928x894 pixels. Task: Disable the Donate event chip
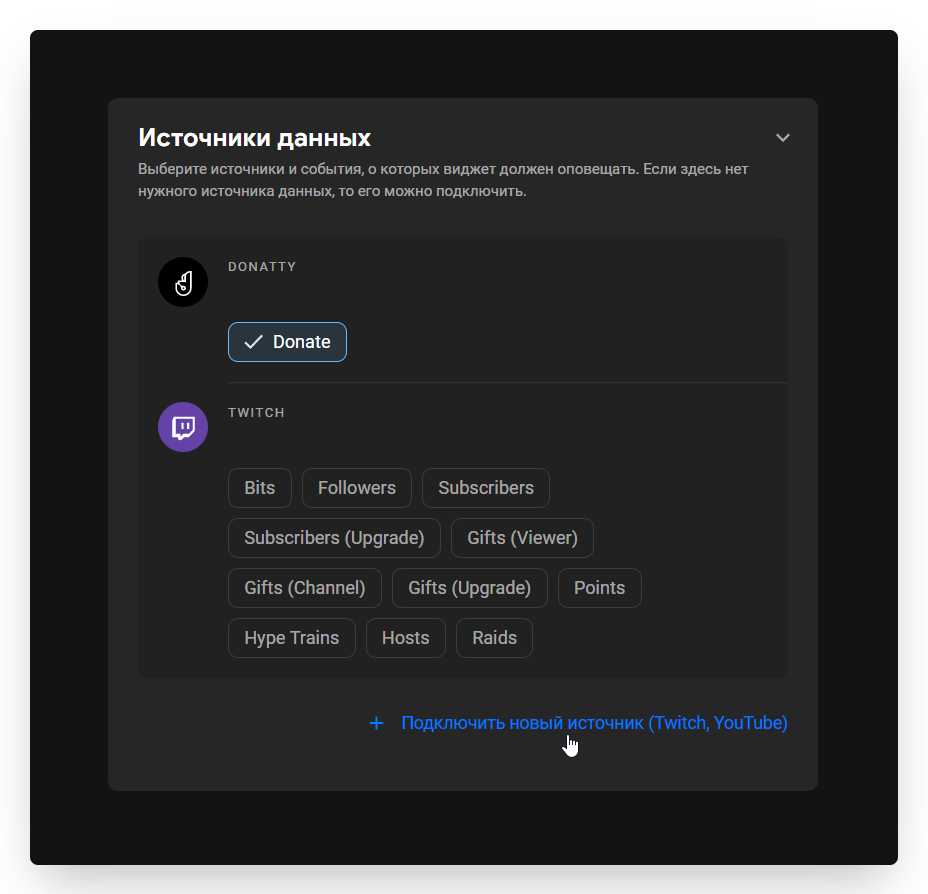287,342
